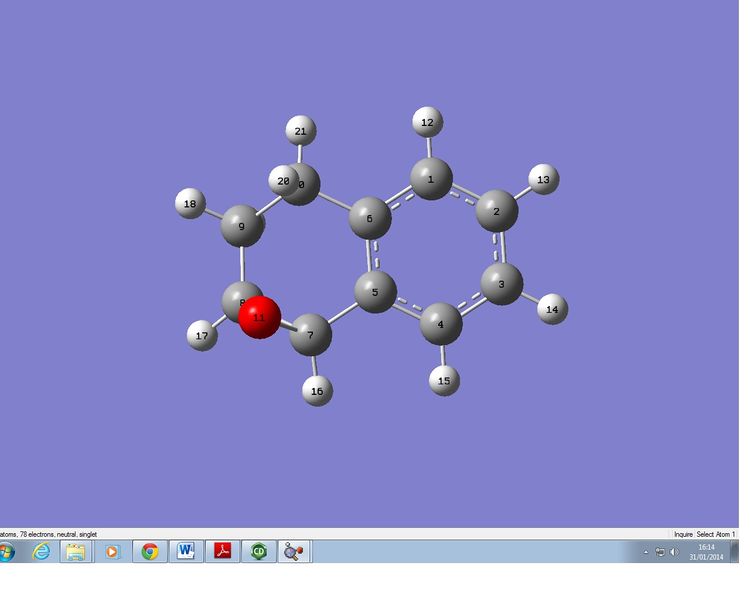
Task: Select hydrogen atom 18
Action: (190, 203)
